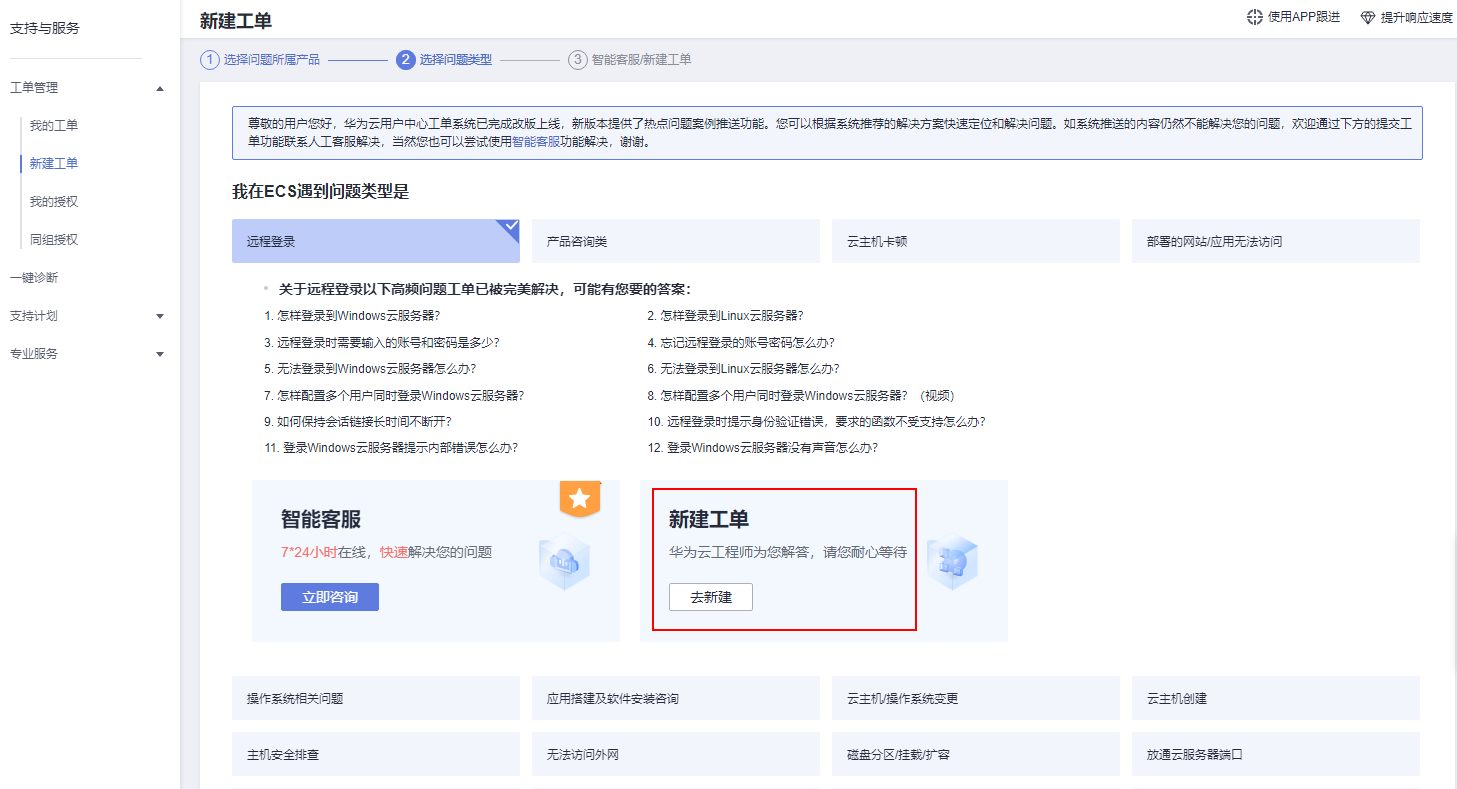Screen dimensions: 1457x789
Task: Select 部署的网站/应用无法访问 problem type
Action: pyautogui.click(x=1276, y=241)
